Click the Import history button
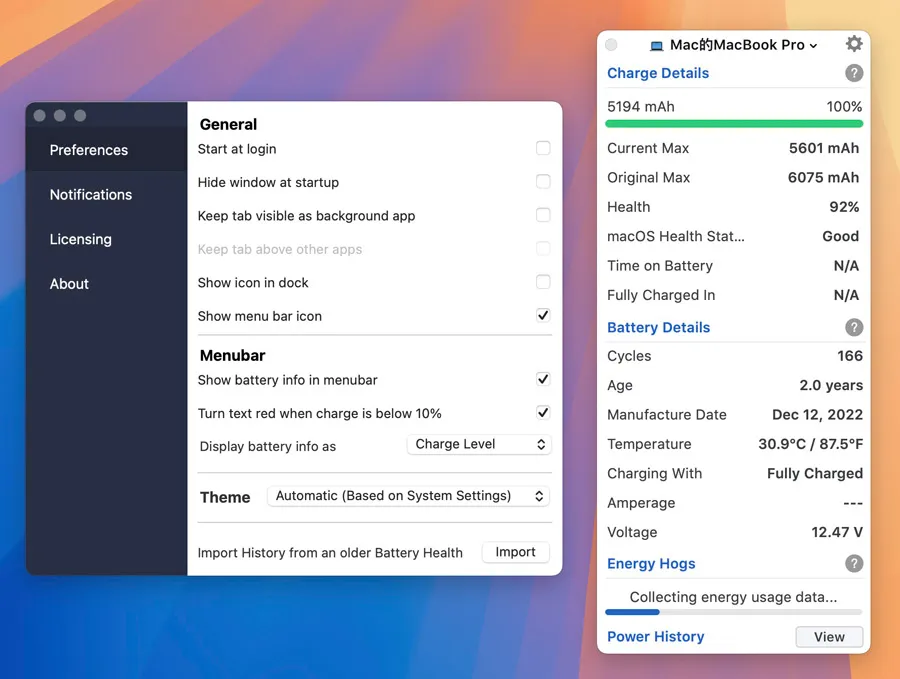Screen dimensions: 900x679 coord(515,552)
